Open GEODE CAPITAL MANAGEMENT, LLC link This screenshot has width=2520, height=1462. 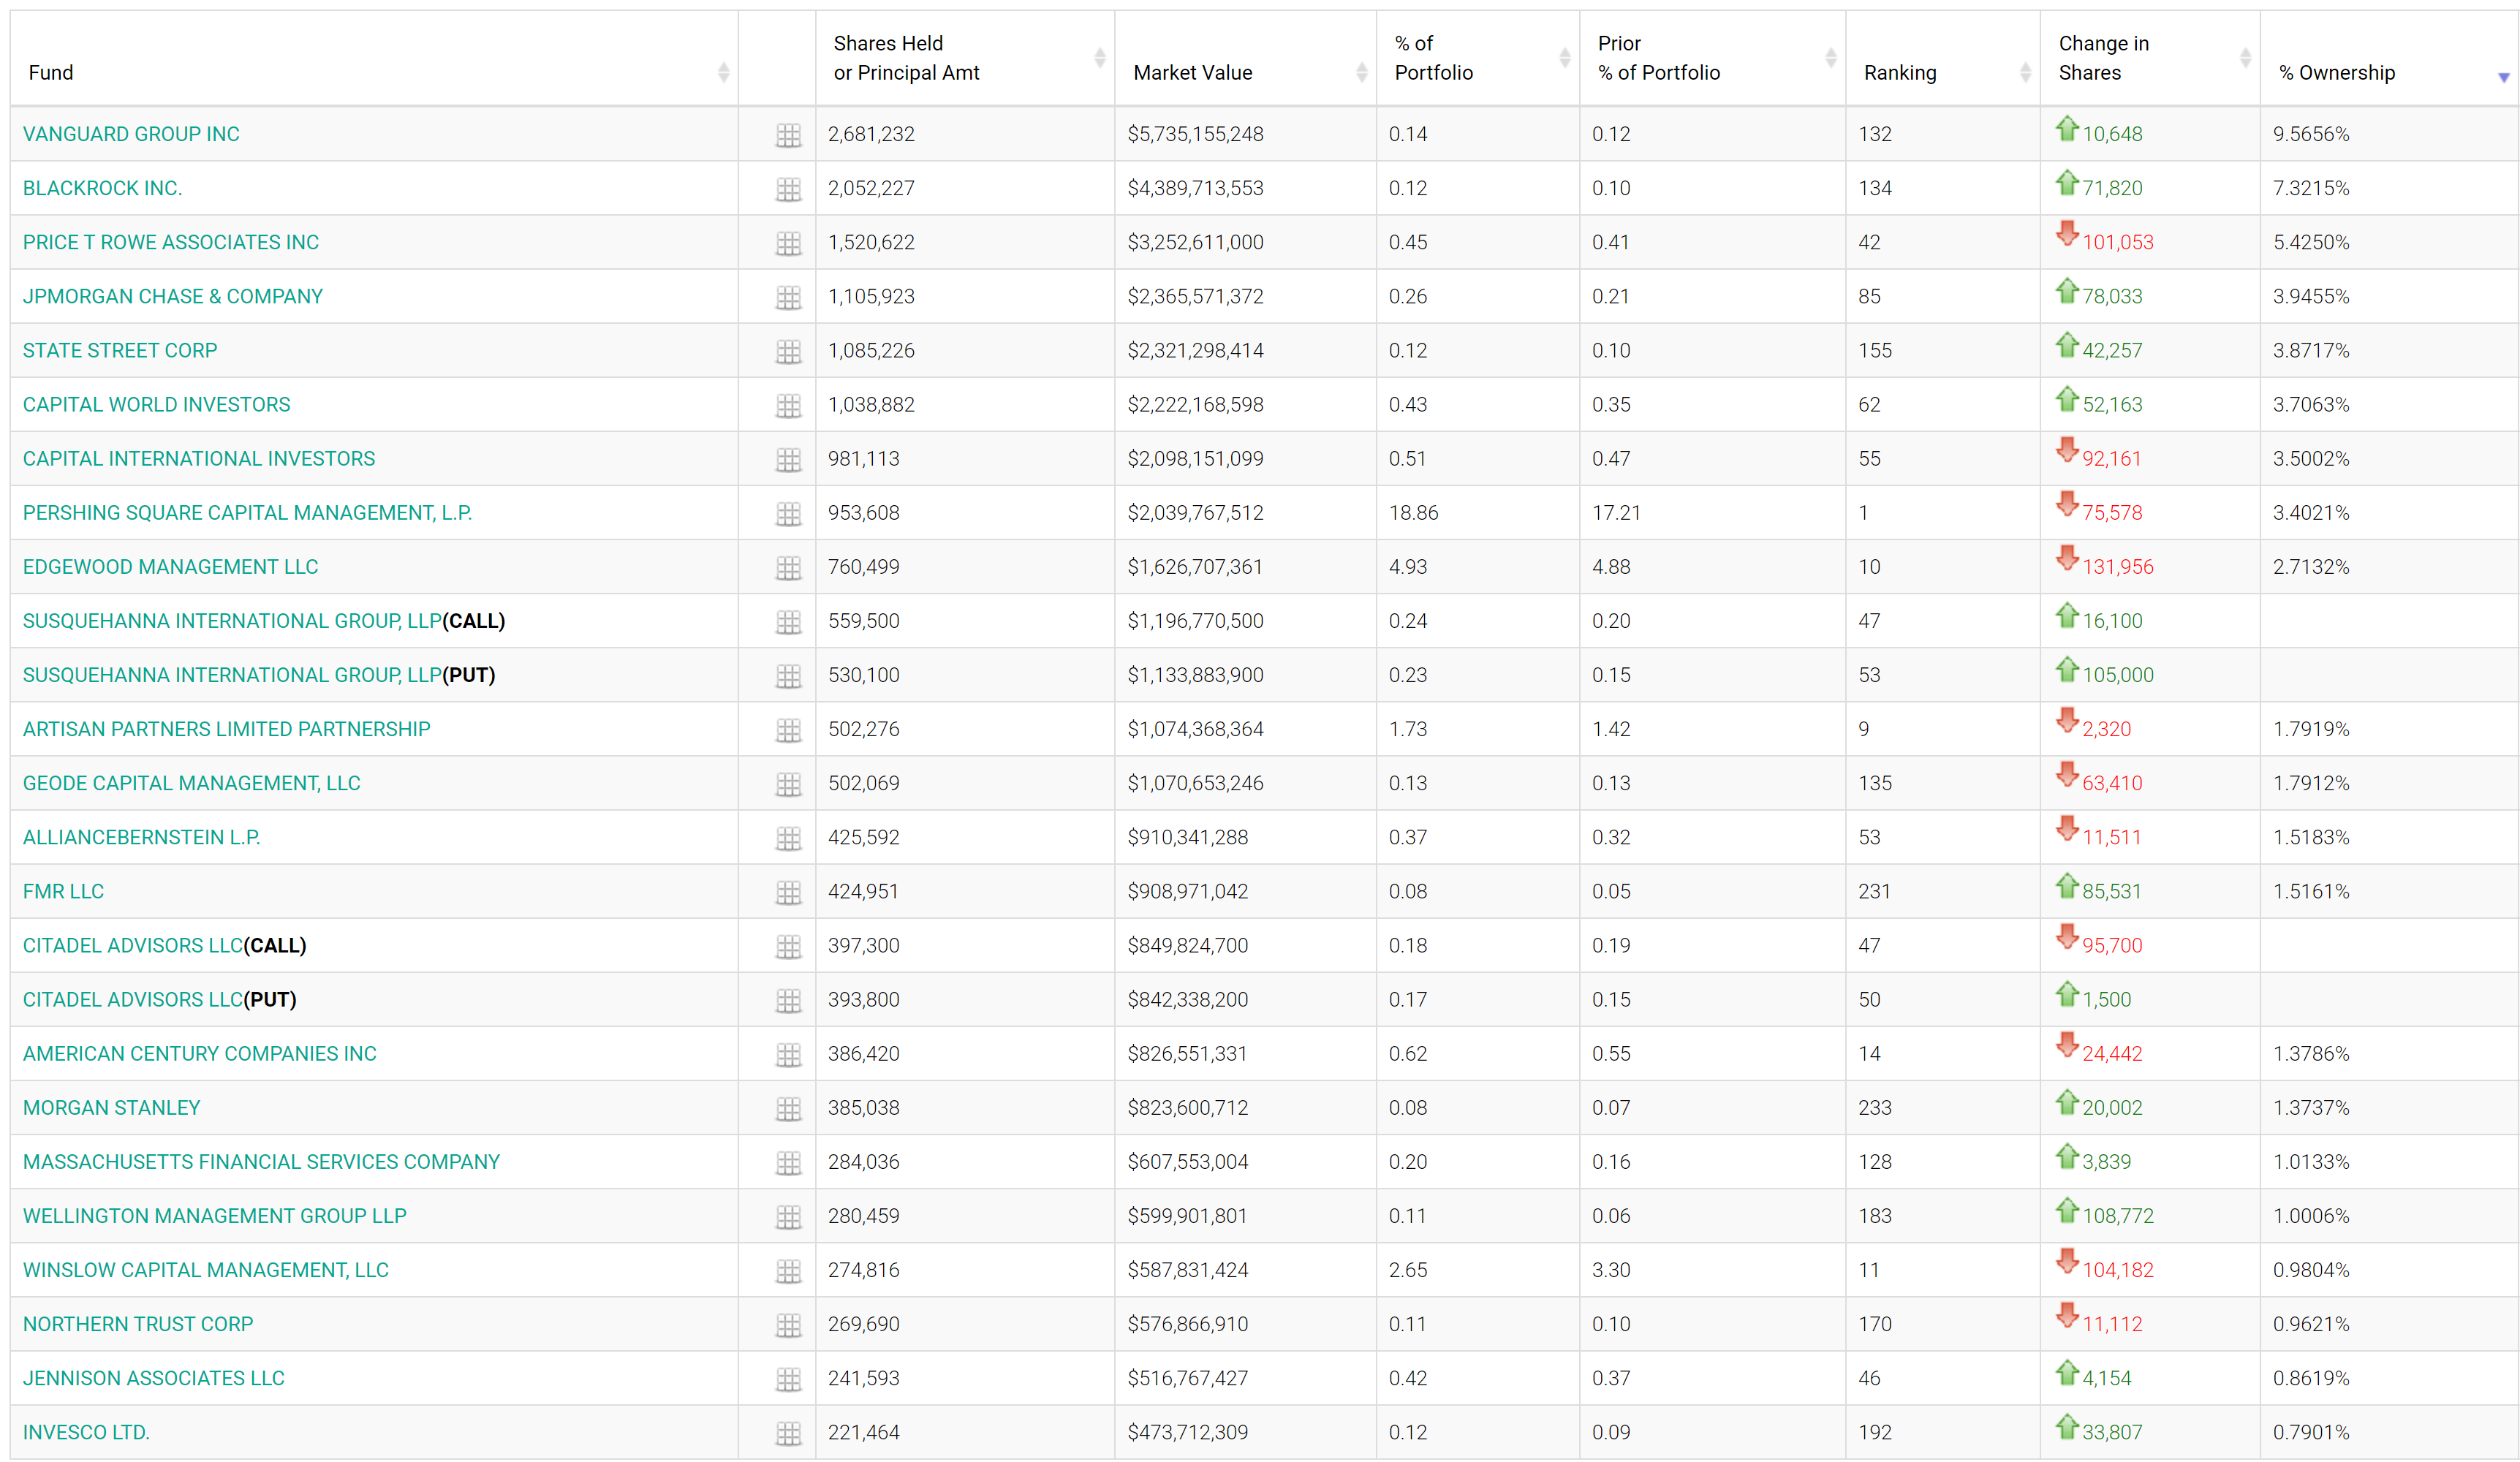191,783
